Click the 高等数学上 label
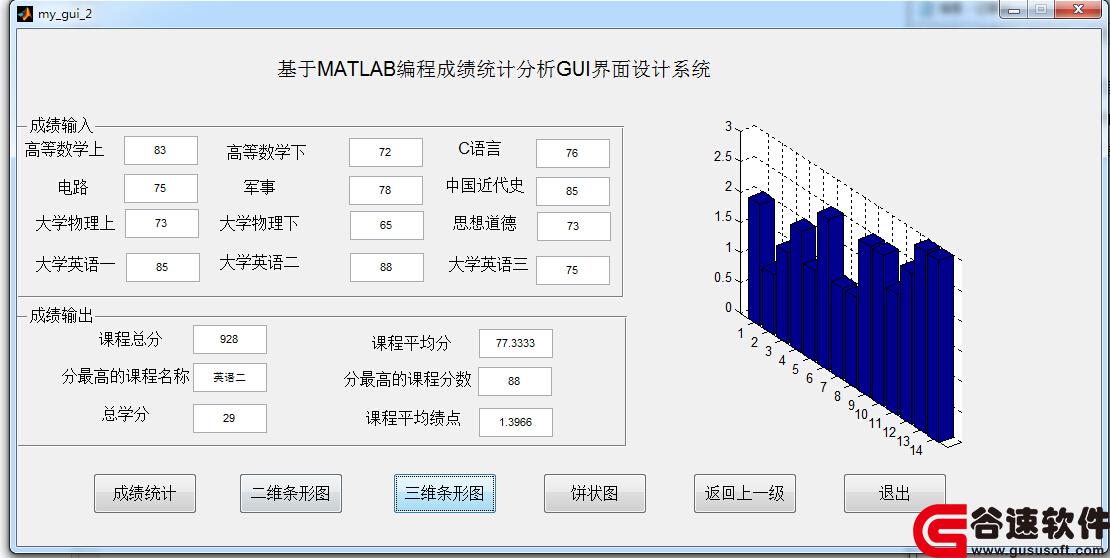1110x558 pixels. click(x=64, y=149)
